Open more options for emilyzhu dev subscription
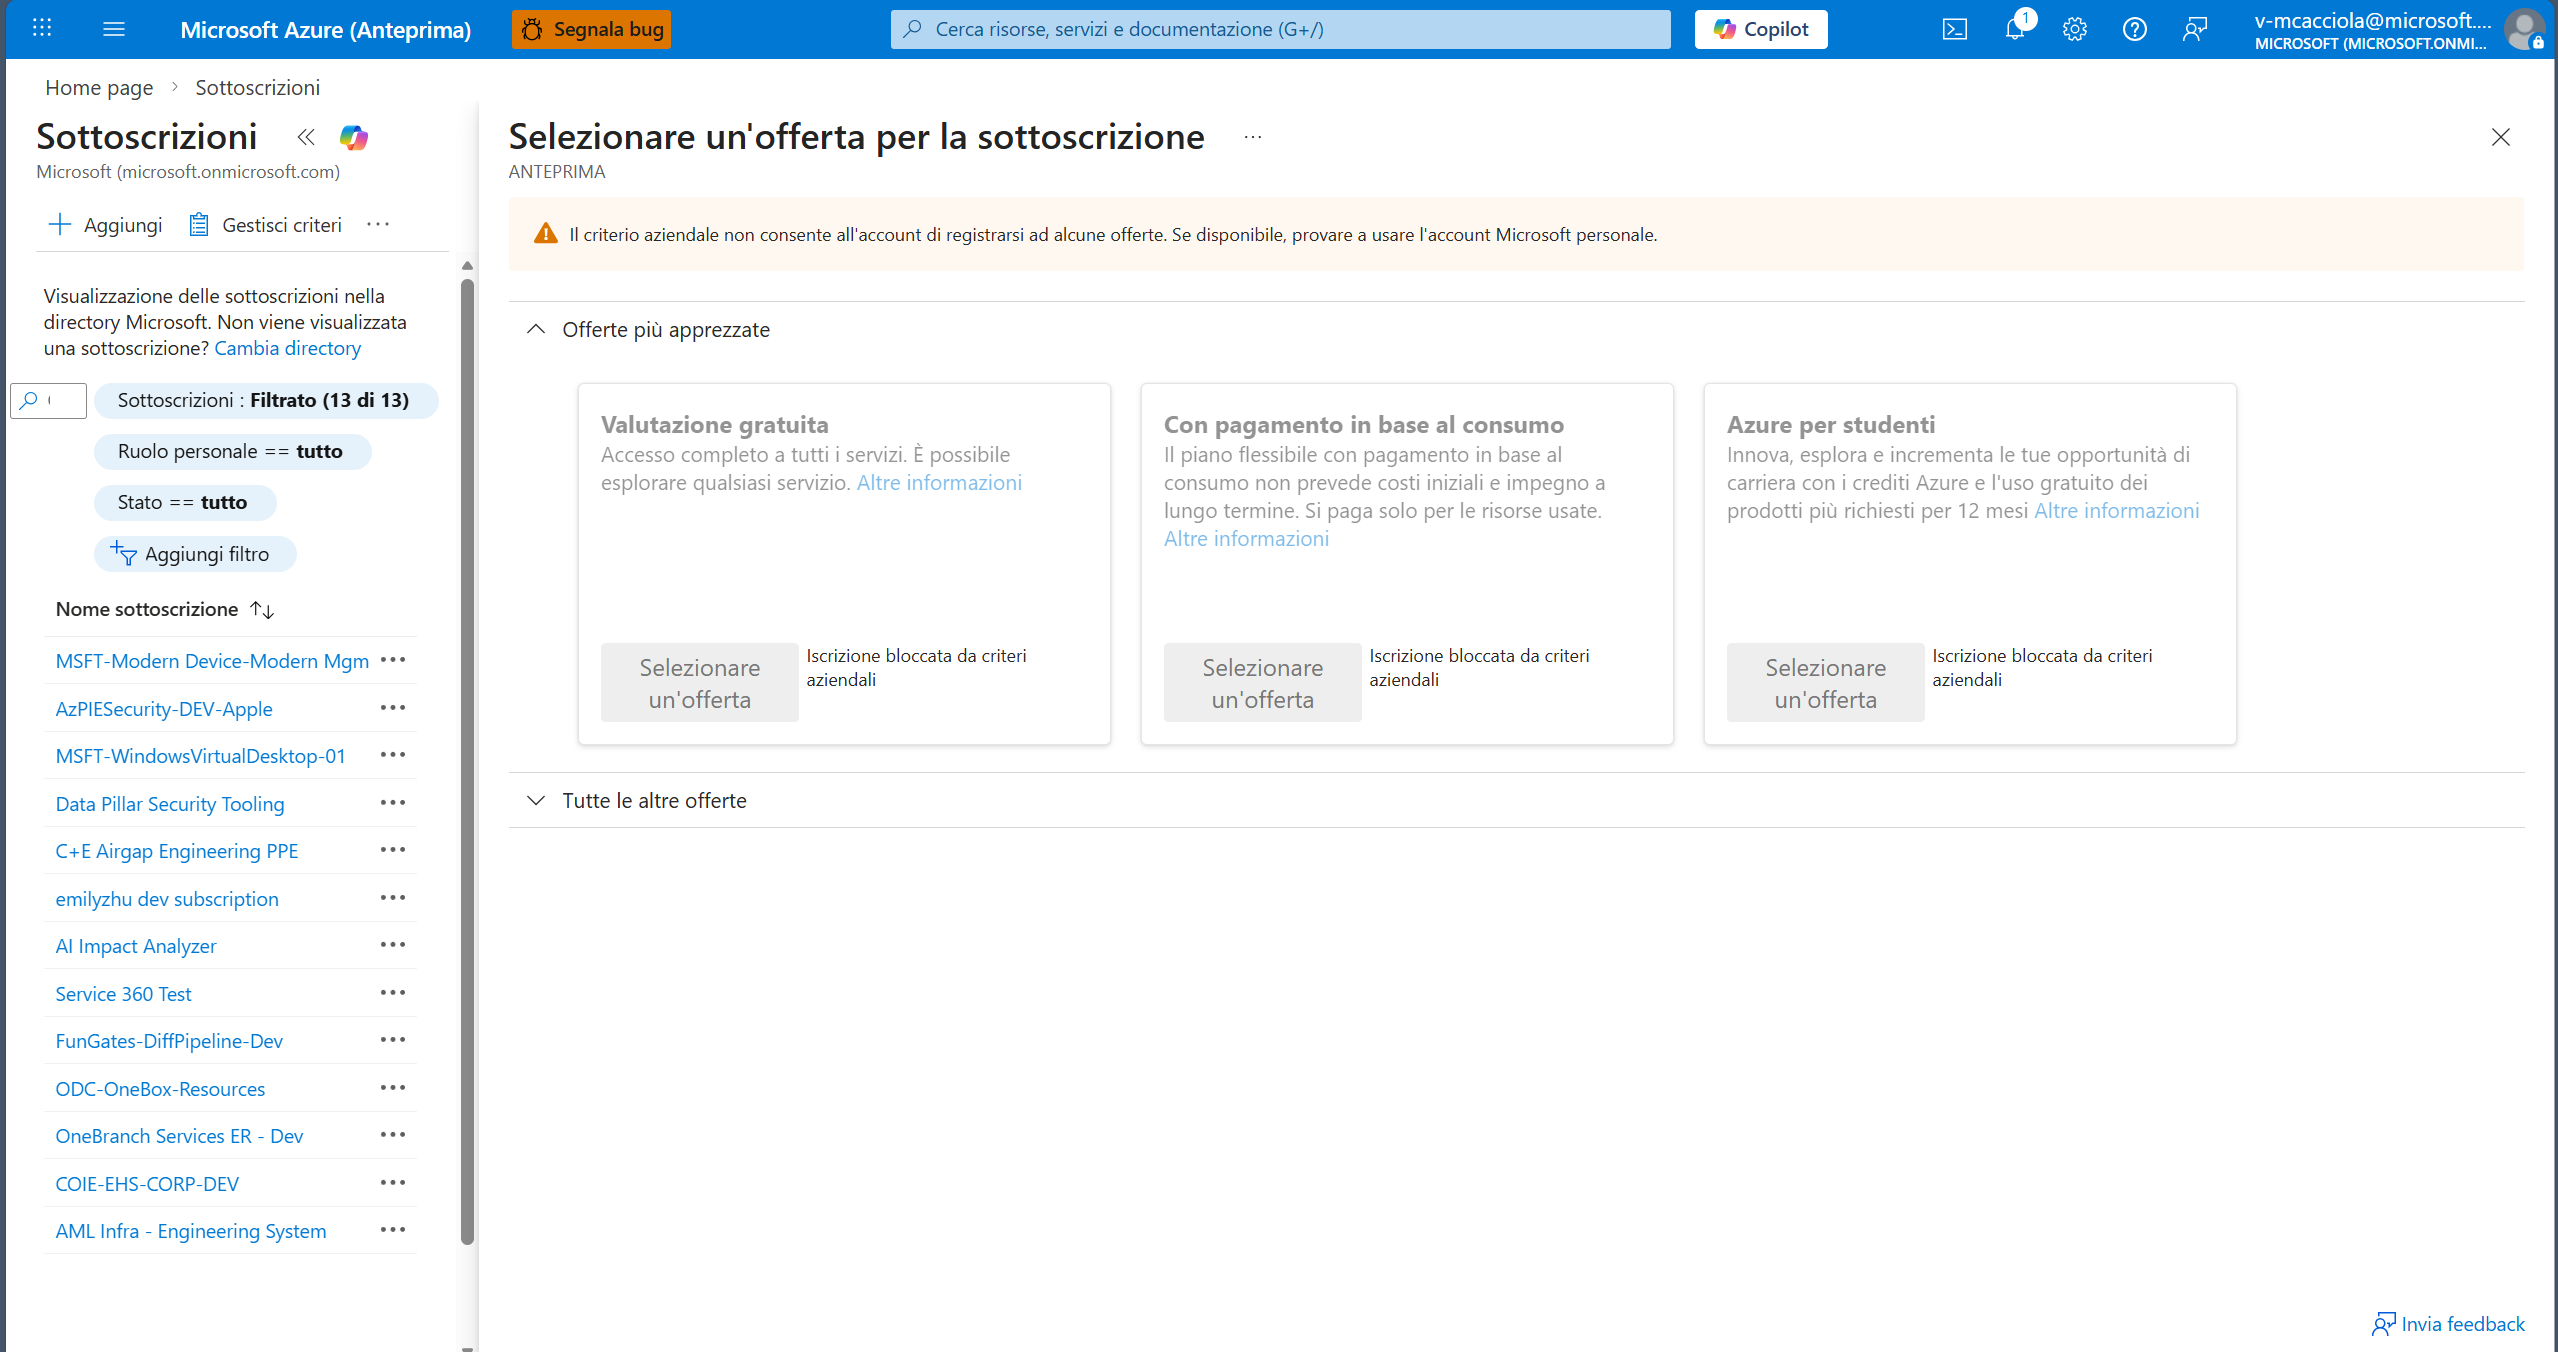This screenshot has height=1352, width=2558. pos(393,898)
